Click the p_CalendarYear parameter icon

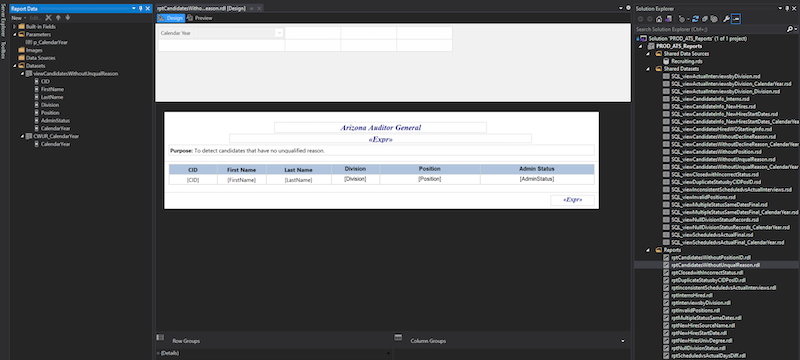coord(29,42)
